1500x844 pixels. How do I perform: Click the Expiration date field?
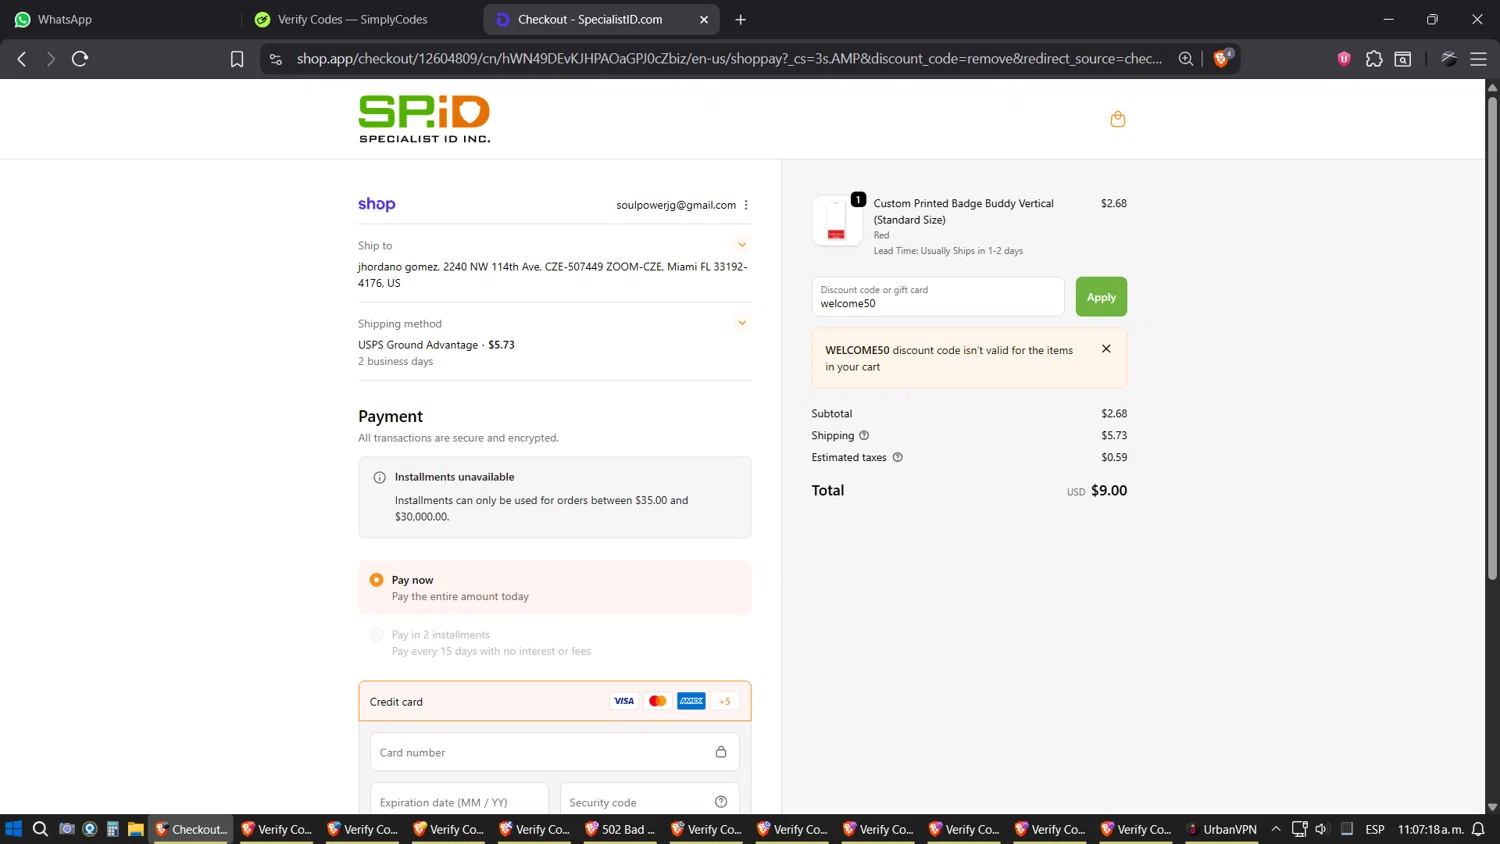pos(459,800)
